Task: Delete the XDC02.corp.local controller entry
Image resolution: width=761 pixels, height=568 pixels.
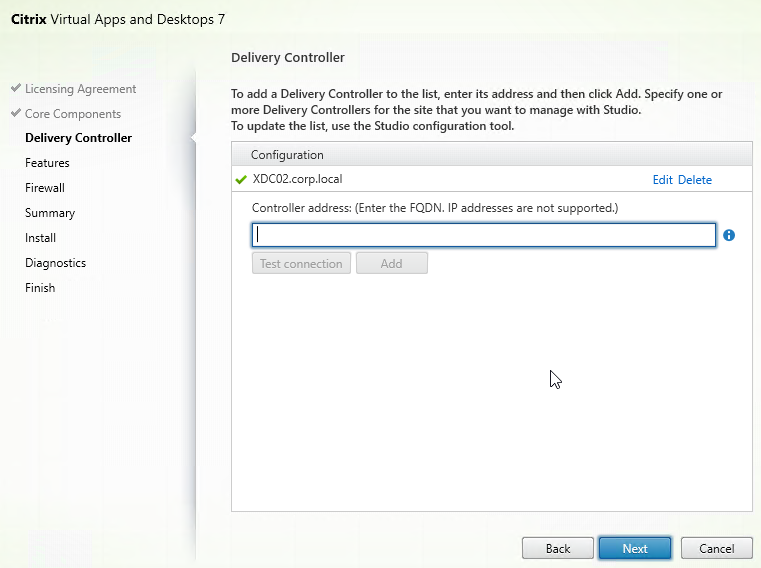Action: click(x=695, y=180)
